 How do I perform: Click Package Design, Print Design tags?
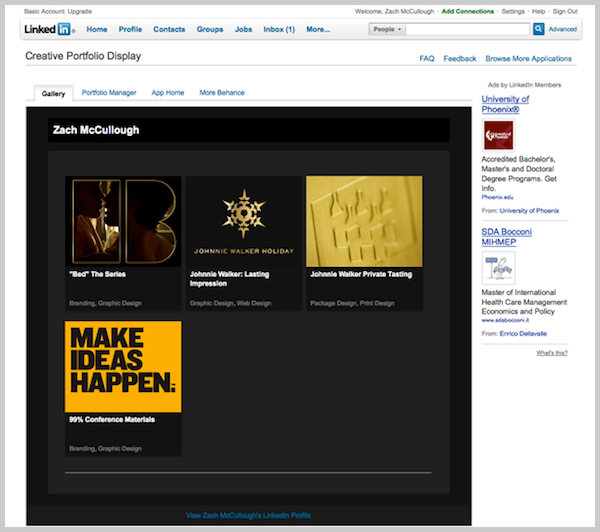click(352, 303)
